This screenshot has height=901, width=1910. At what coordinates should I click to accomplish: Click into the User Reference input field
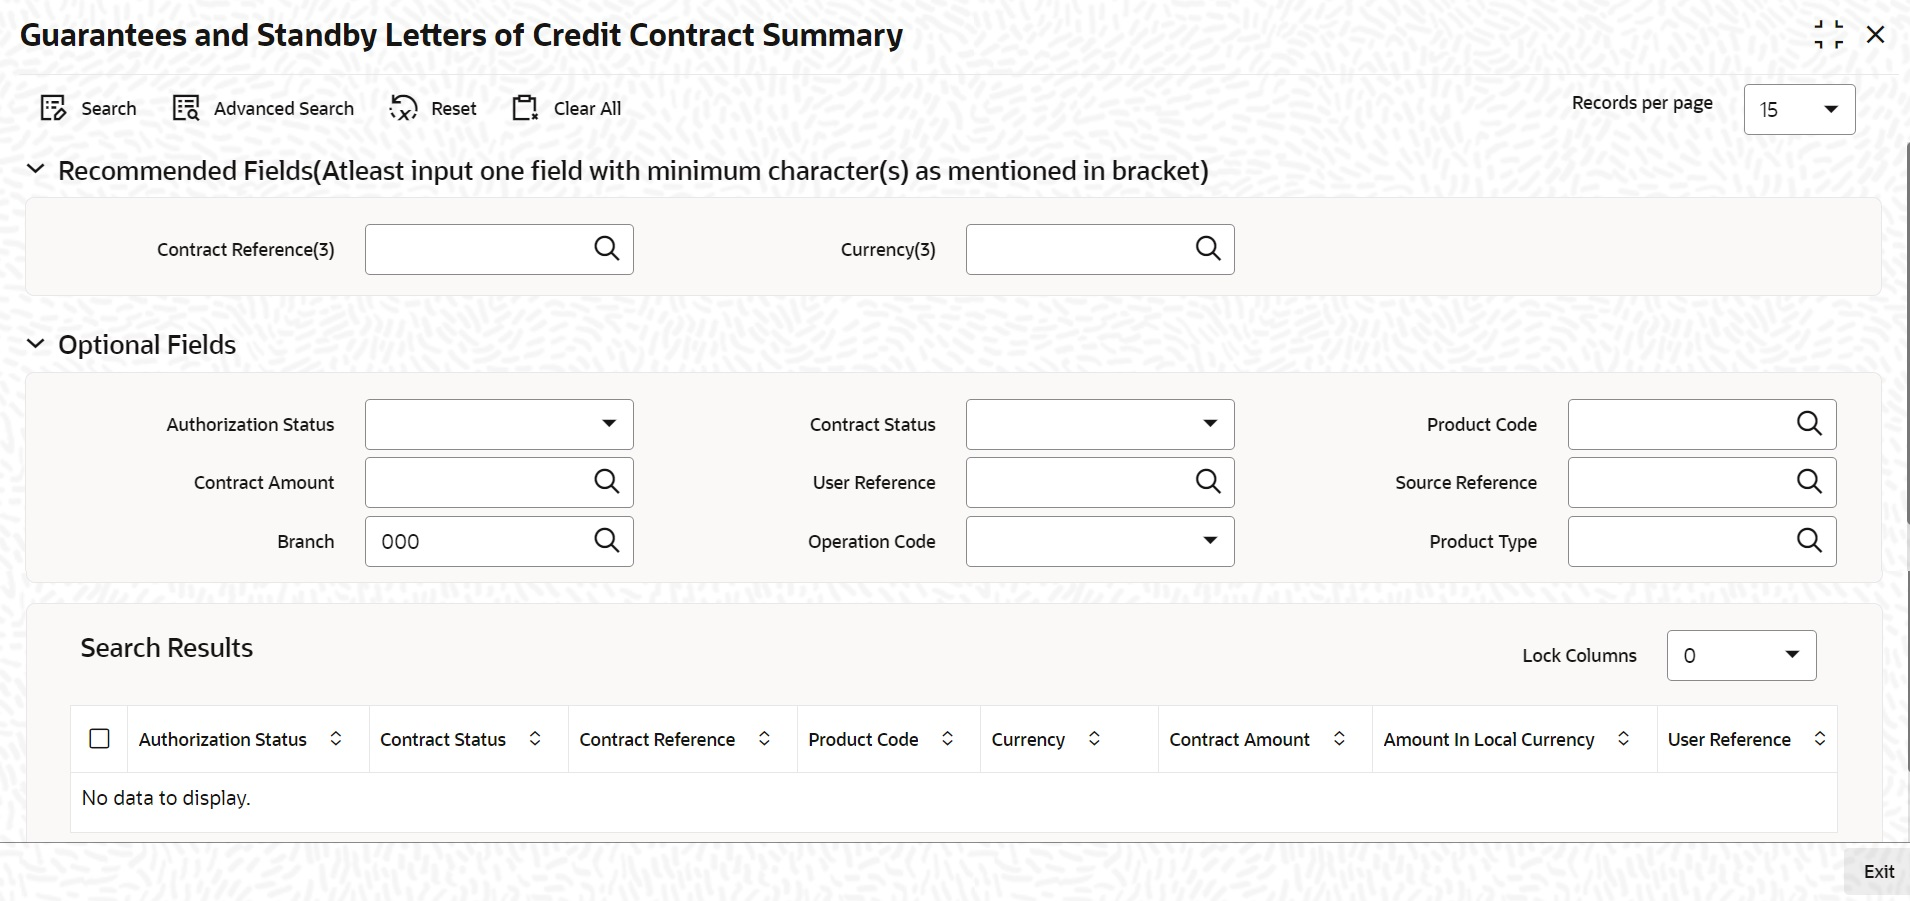1075,482
